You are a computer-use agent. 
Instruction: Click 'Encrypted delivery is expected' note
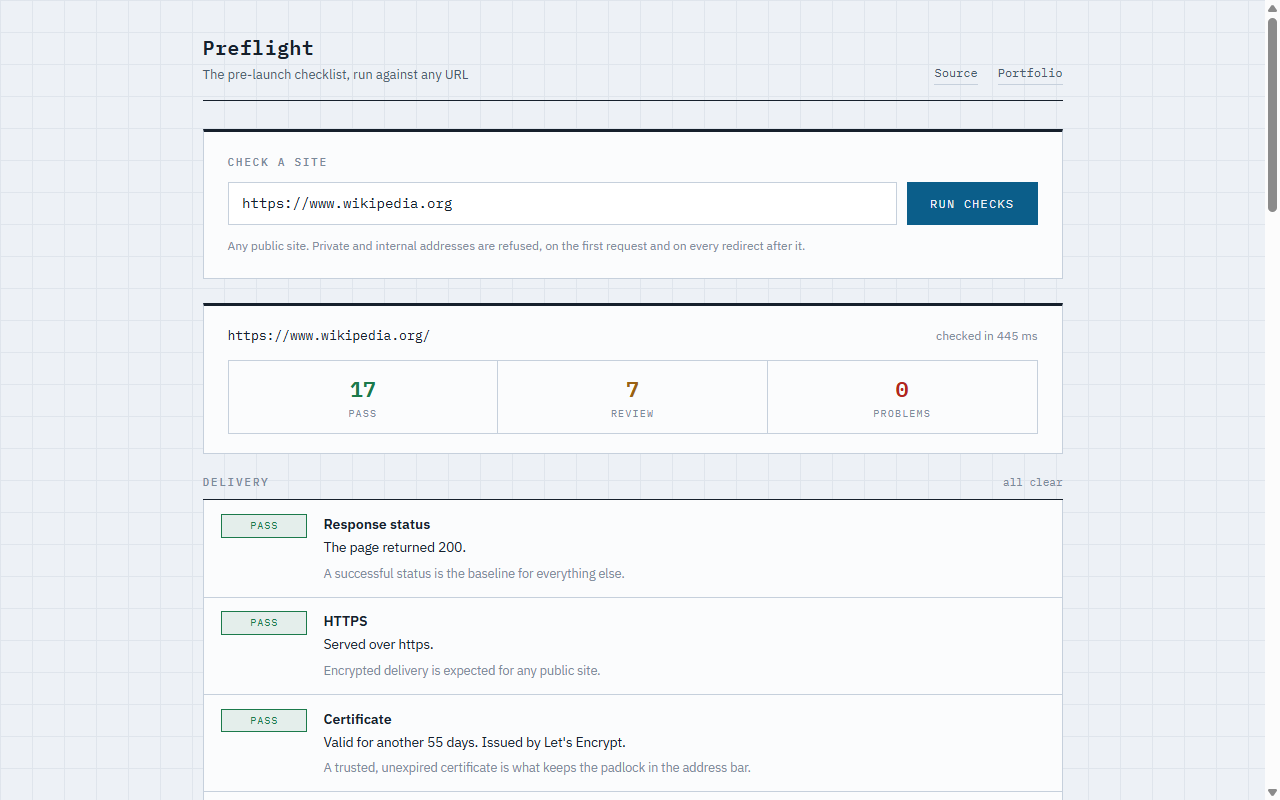point(462,671)
